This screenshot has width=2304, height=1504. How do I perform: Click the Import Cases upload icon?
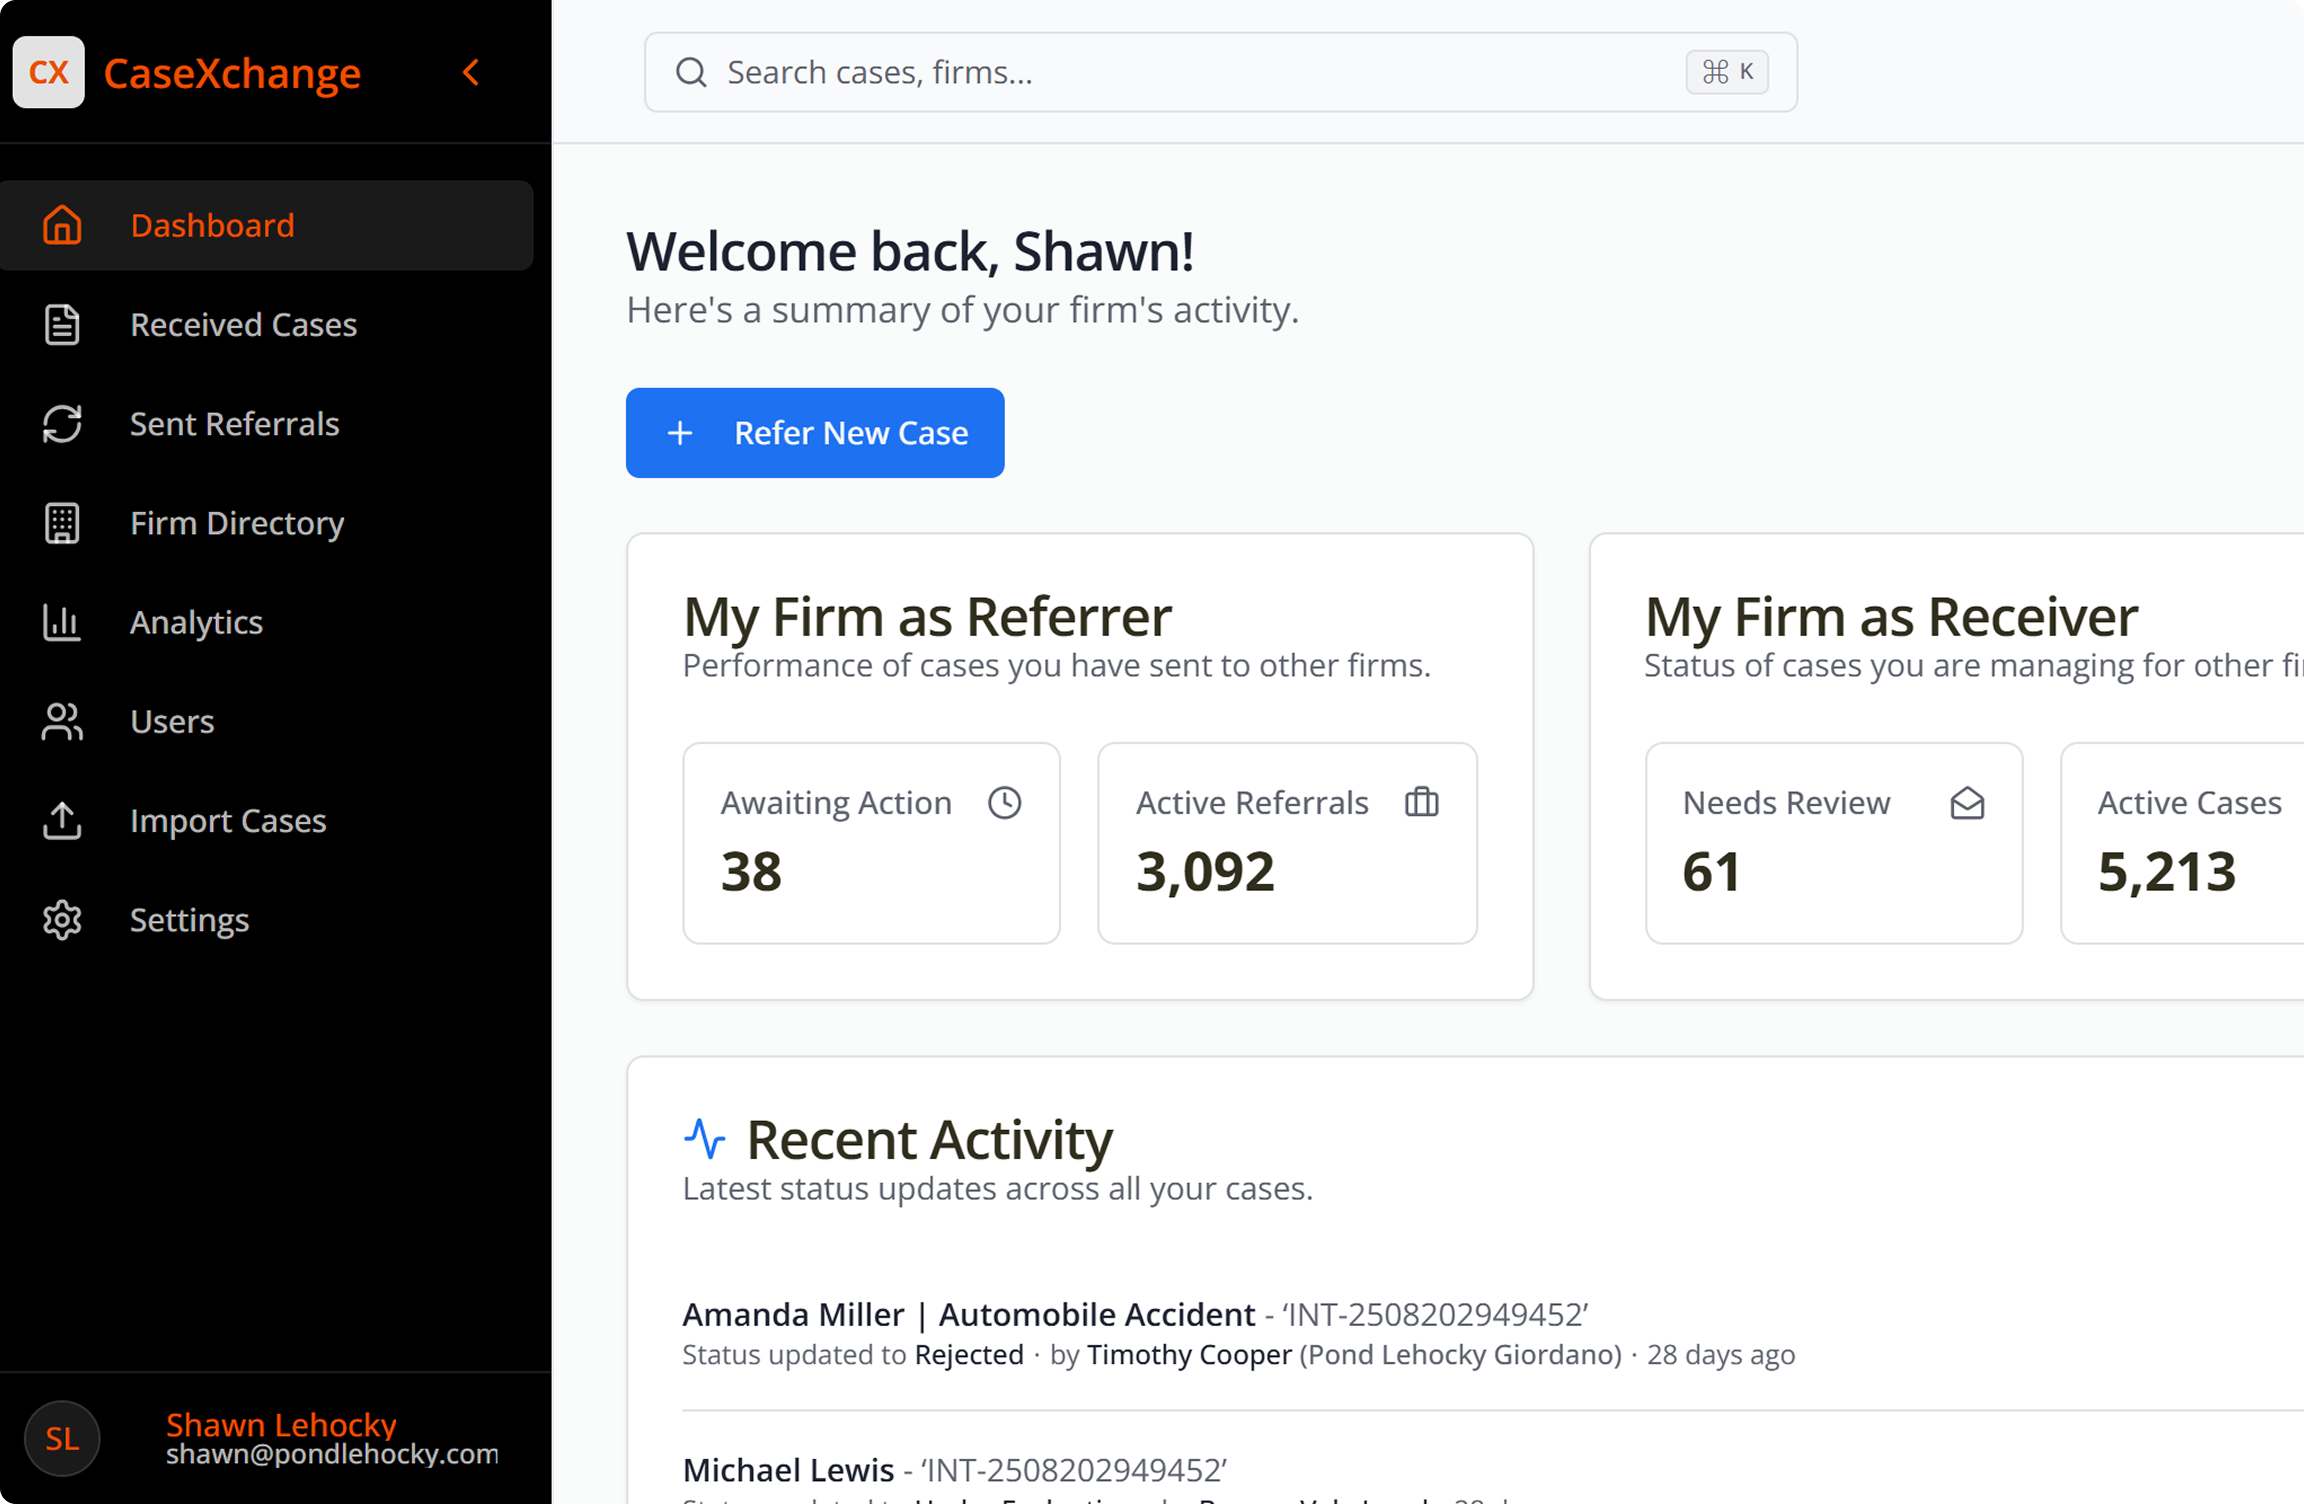[62, 821]
